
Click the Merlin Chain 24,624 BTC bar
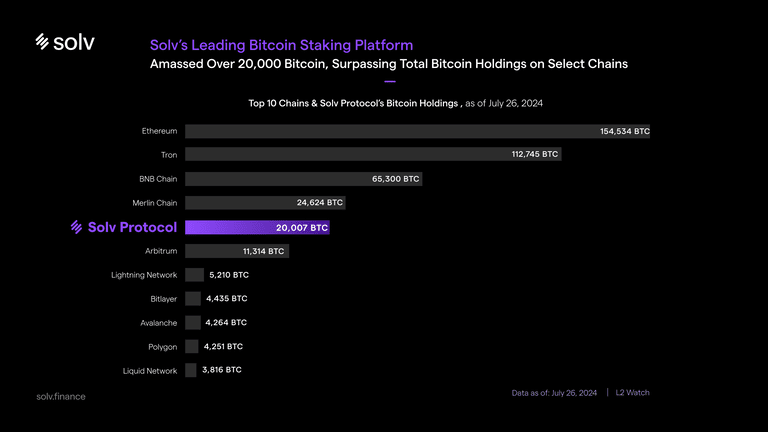pos(265,203)
